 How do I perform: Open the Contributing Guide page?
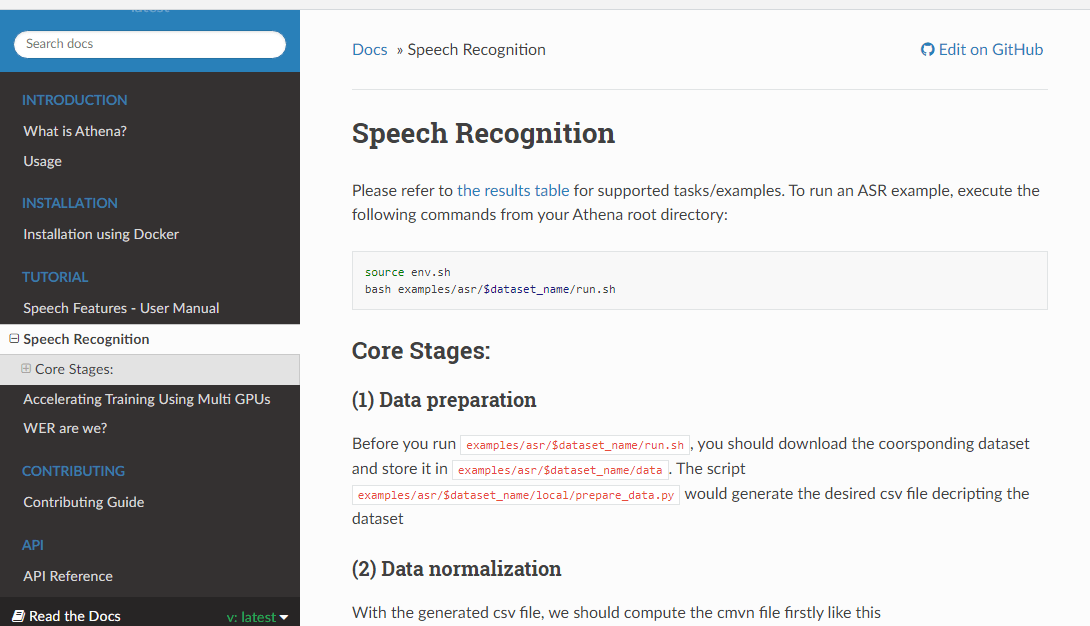(83, 502)
